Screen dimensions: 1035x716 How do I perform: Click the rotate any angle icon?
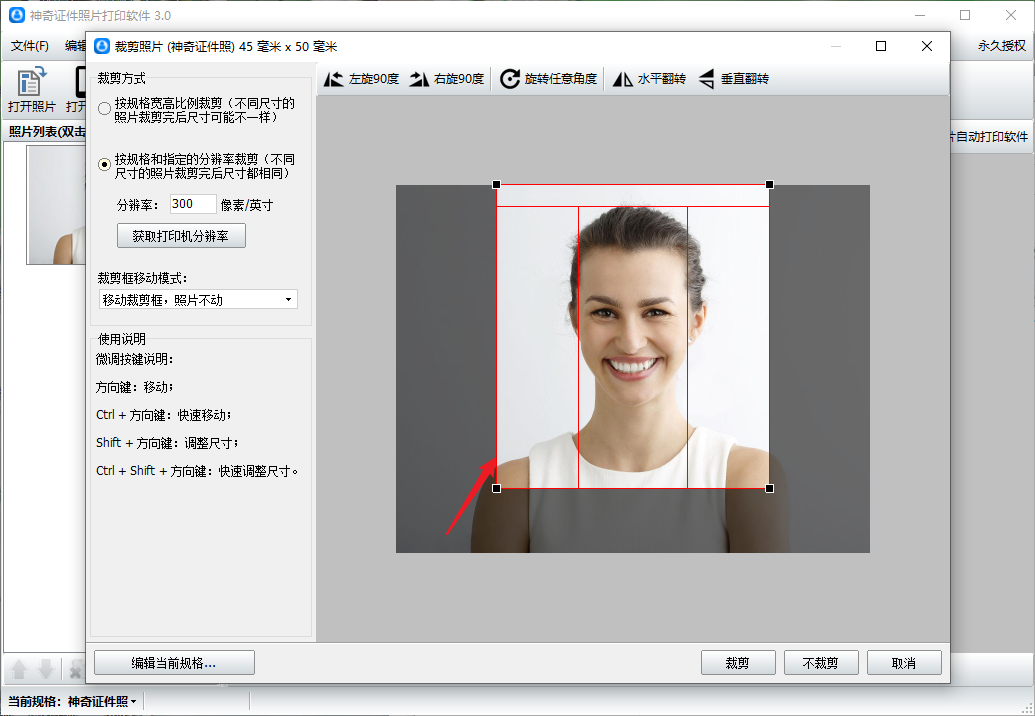click(x=510, y=79)
